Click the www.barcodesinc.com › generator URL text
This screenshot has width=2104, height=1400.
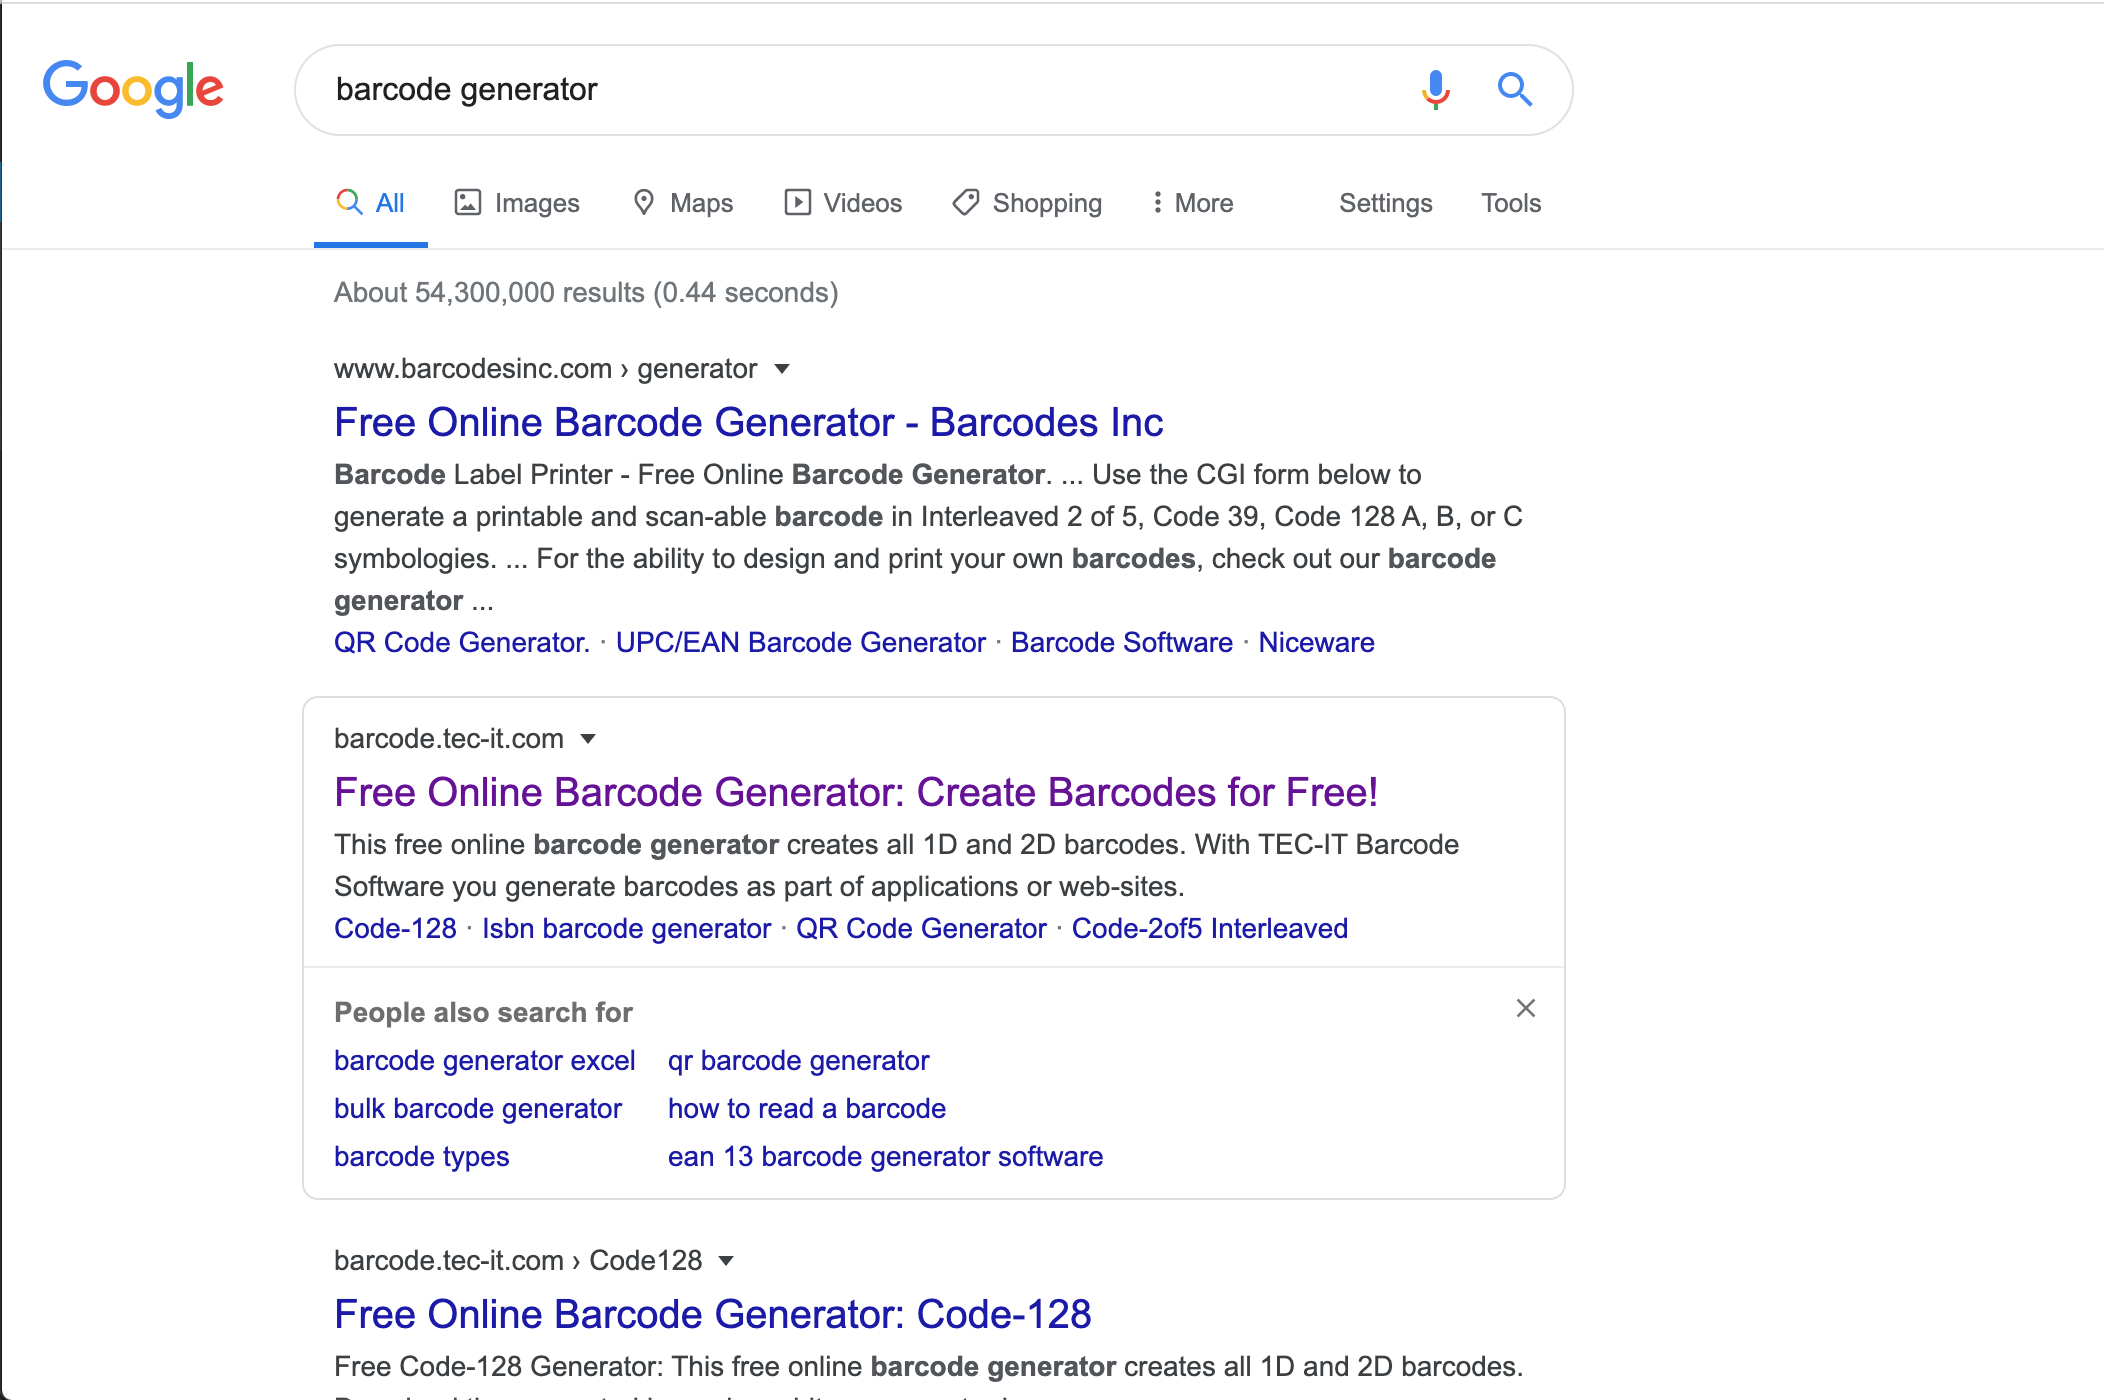[x=545, y=369]
